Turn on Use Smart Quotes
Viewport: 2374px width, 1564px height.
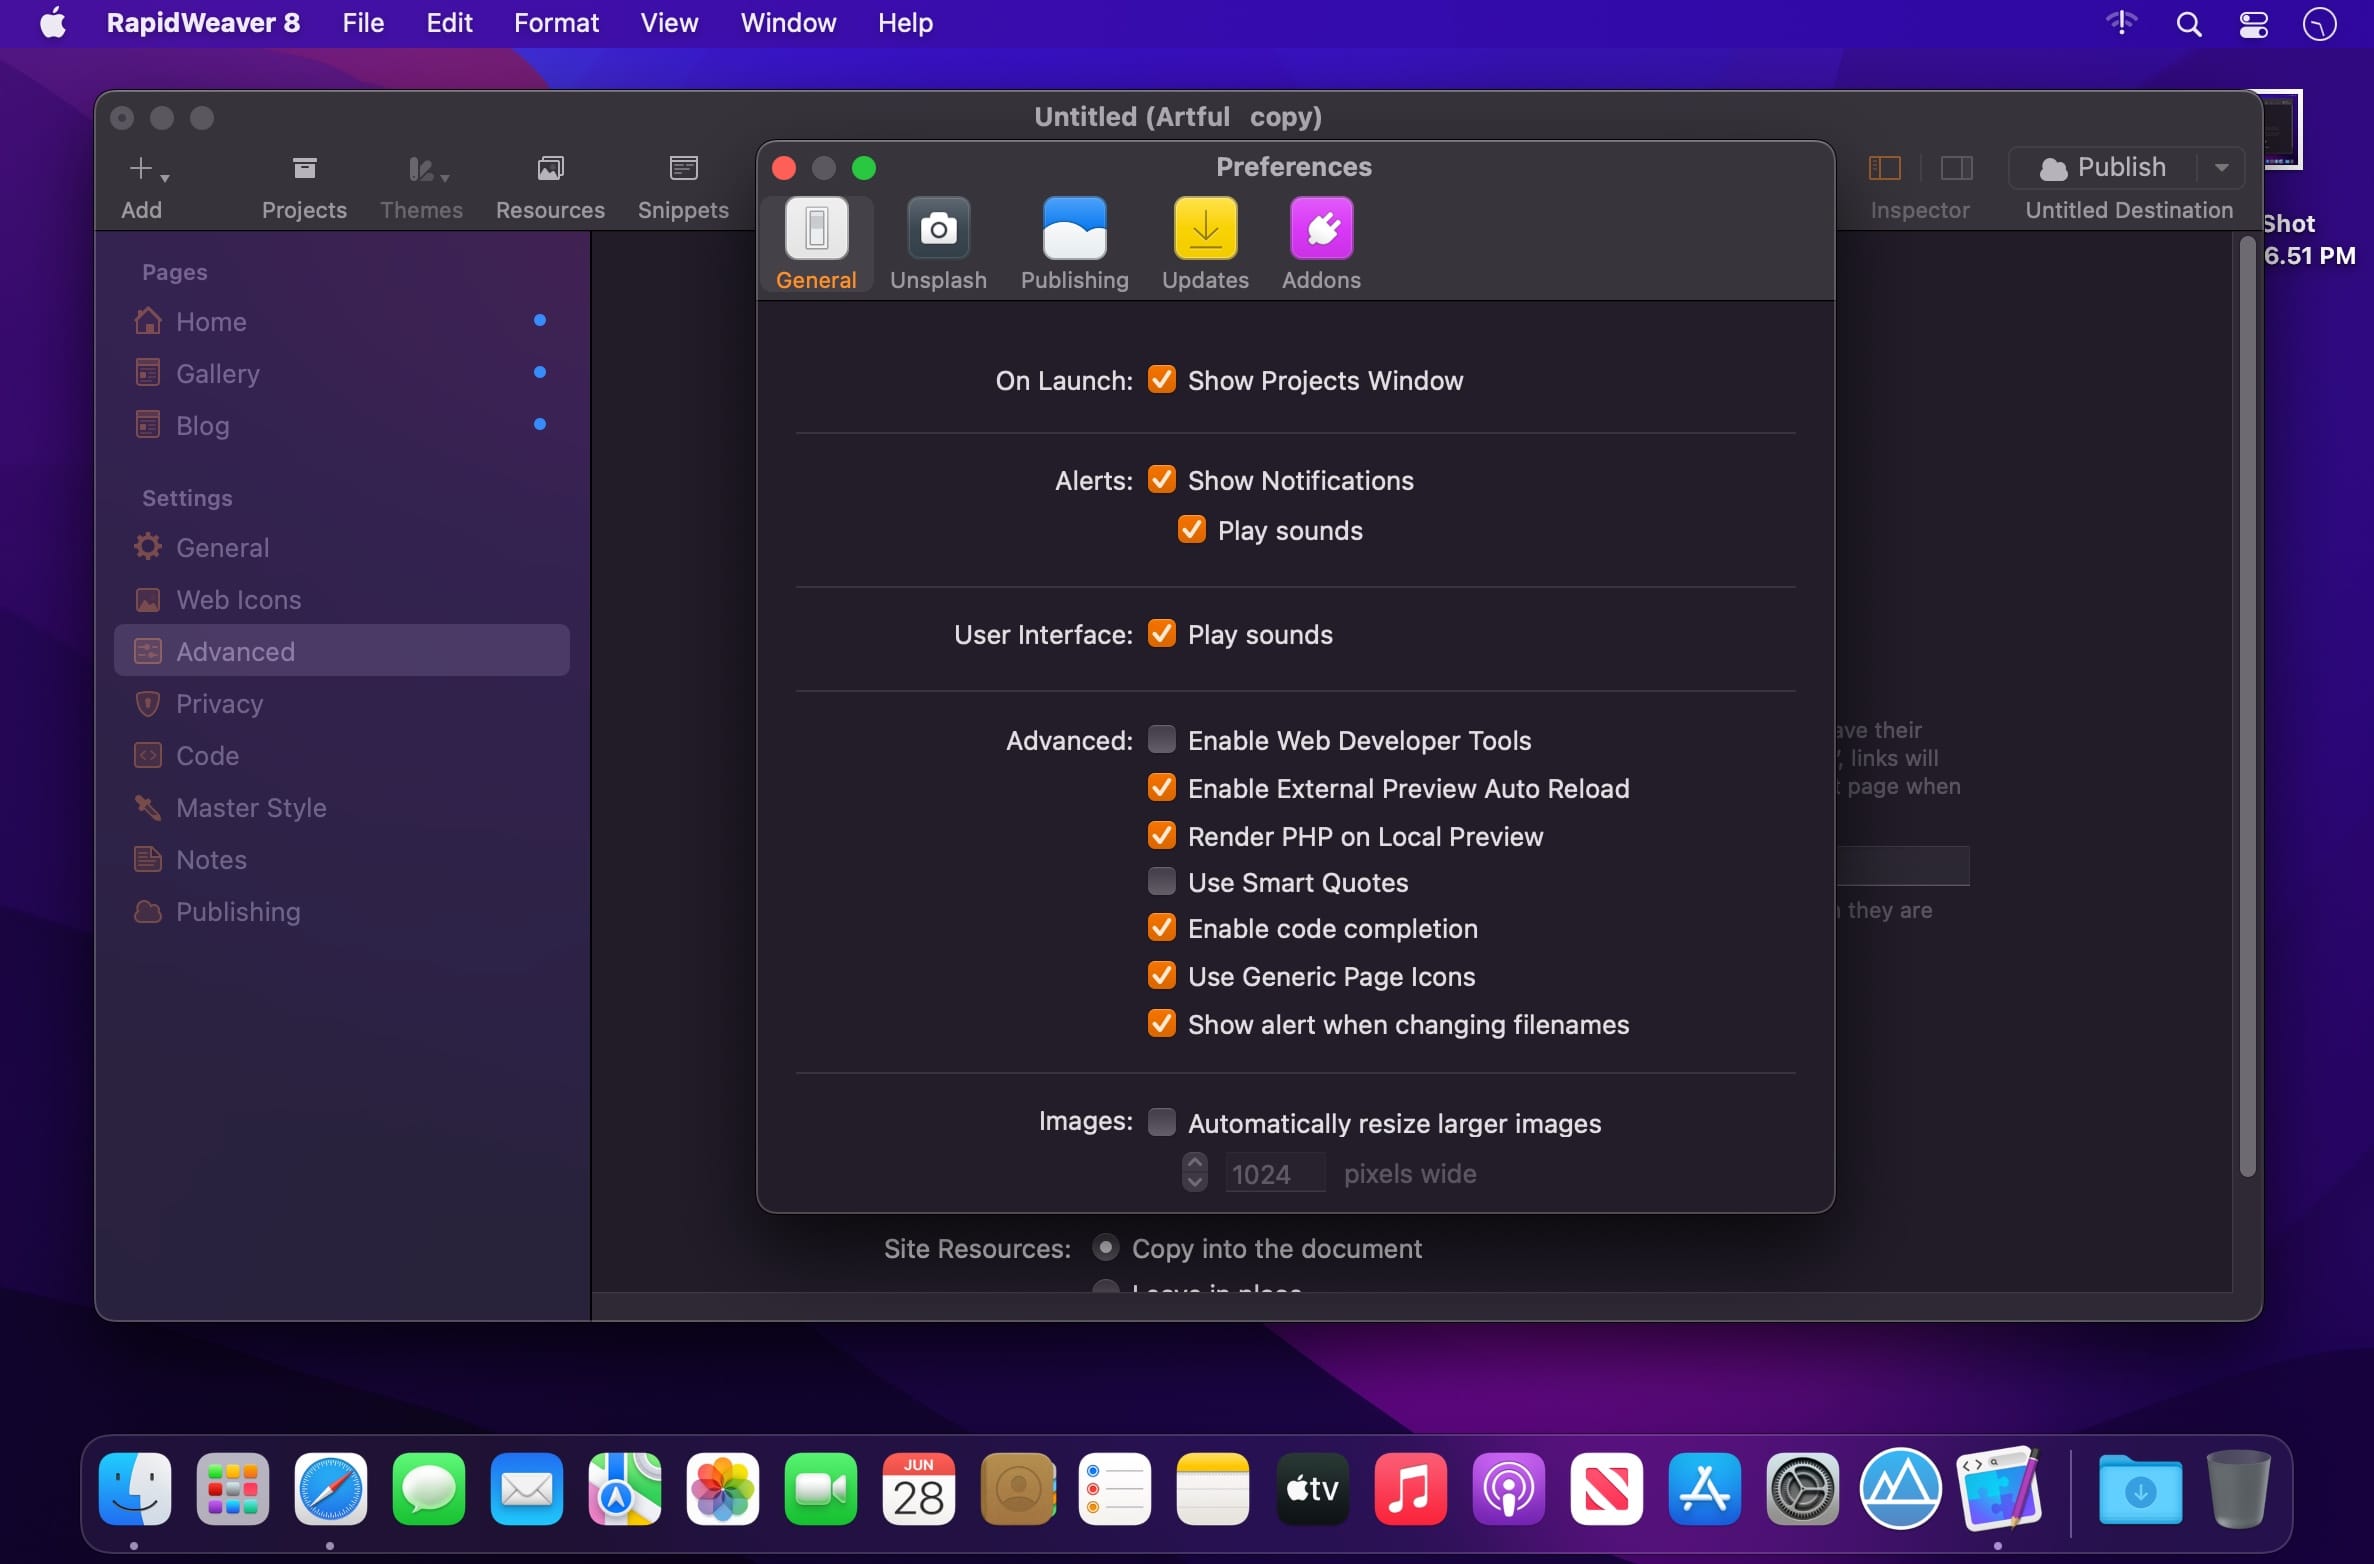(x=1161, y=882)
